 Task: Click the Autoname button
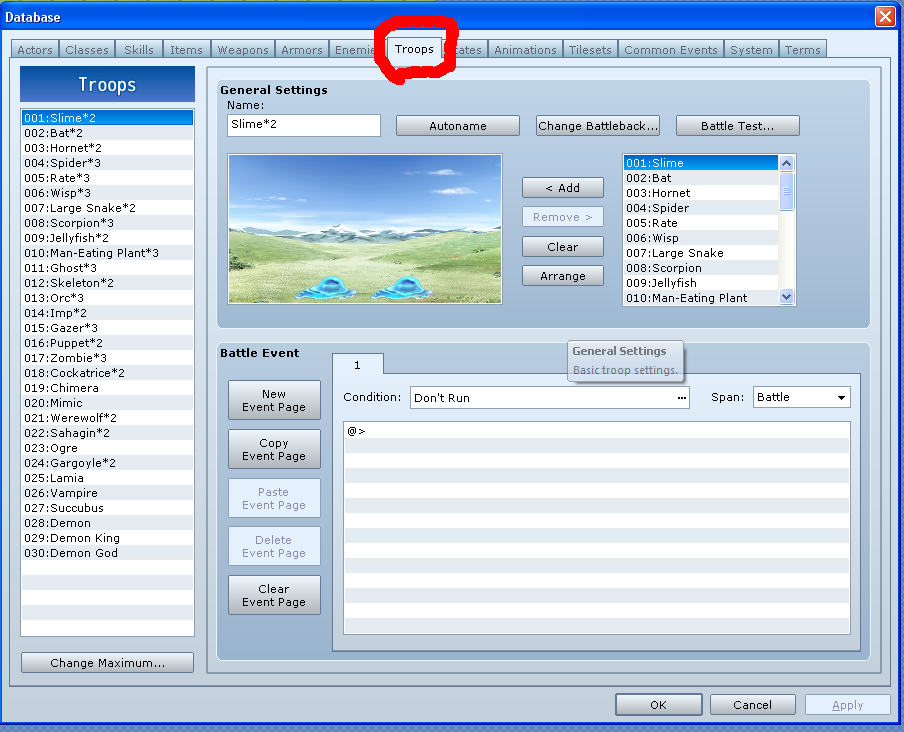pos(458,126)
